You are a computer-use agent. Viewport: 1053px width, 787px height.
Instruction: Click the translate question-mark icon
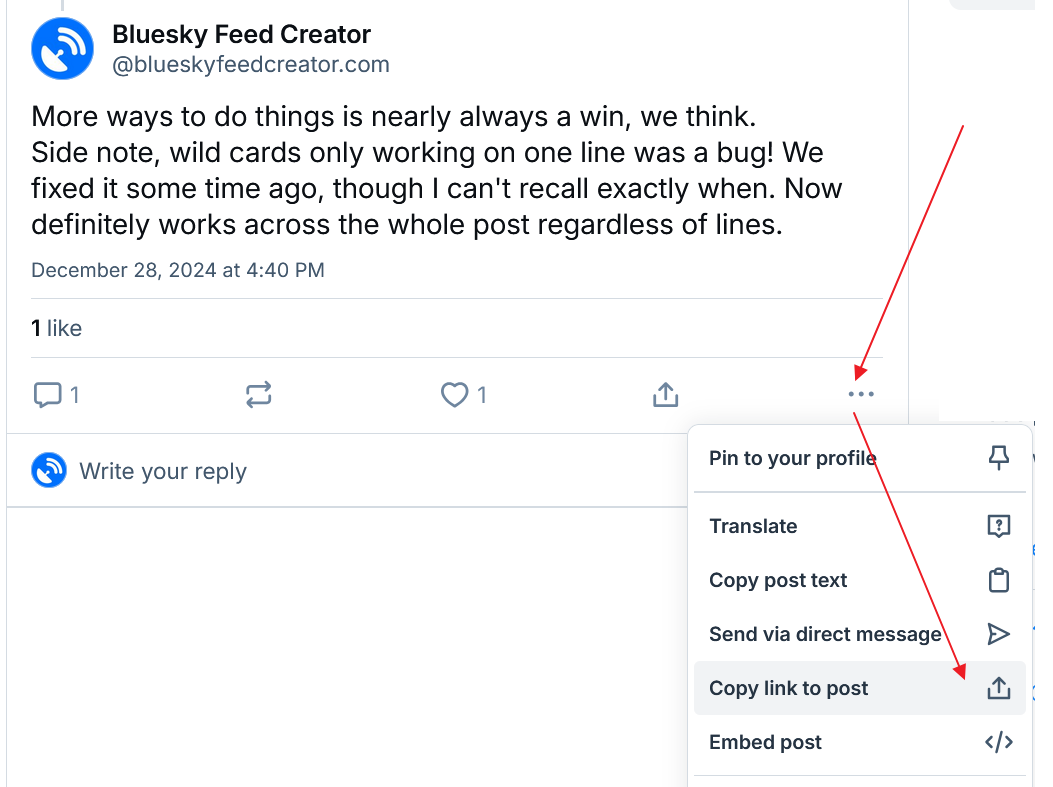tap(998, 526)
